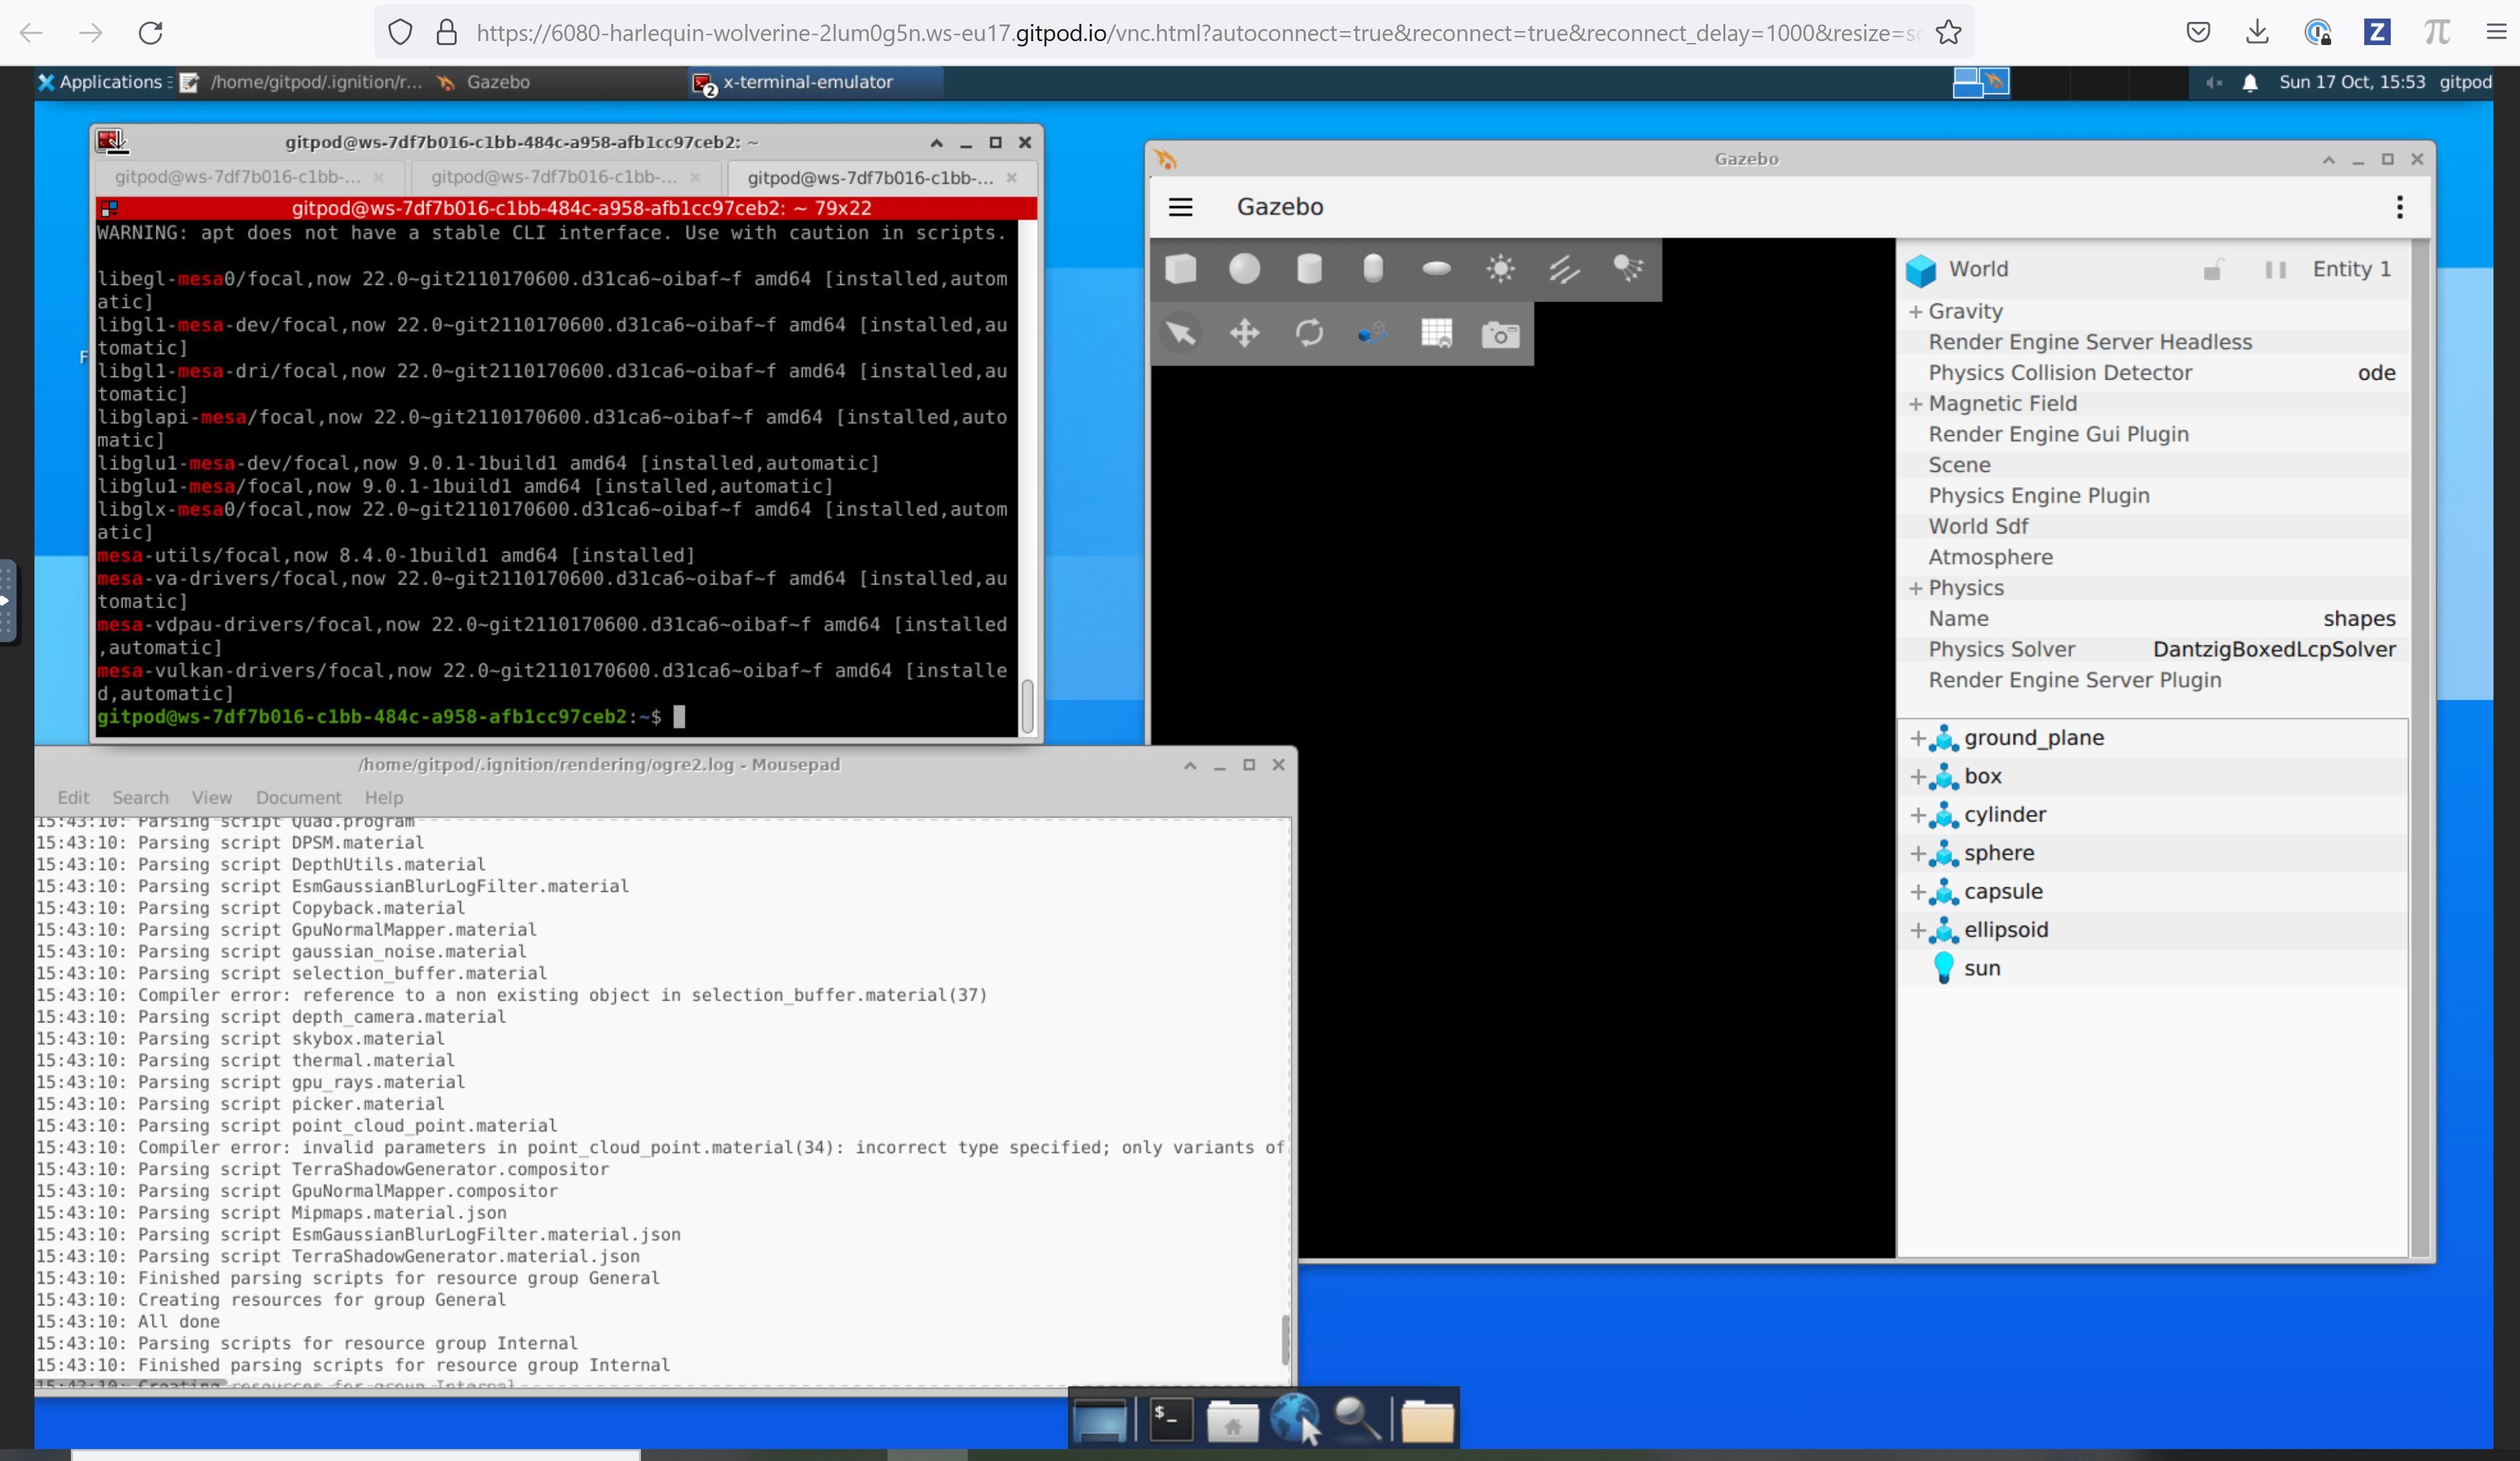Expand the ground_plane entity
The image size is (2520, 1461).
point(1918,739)
